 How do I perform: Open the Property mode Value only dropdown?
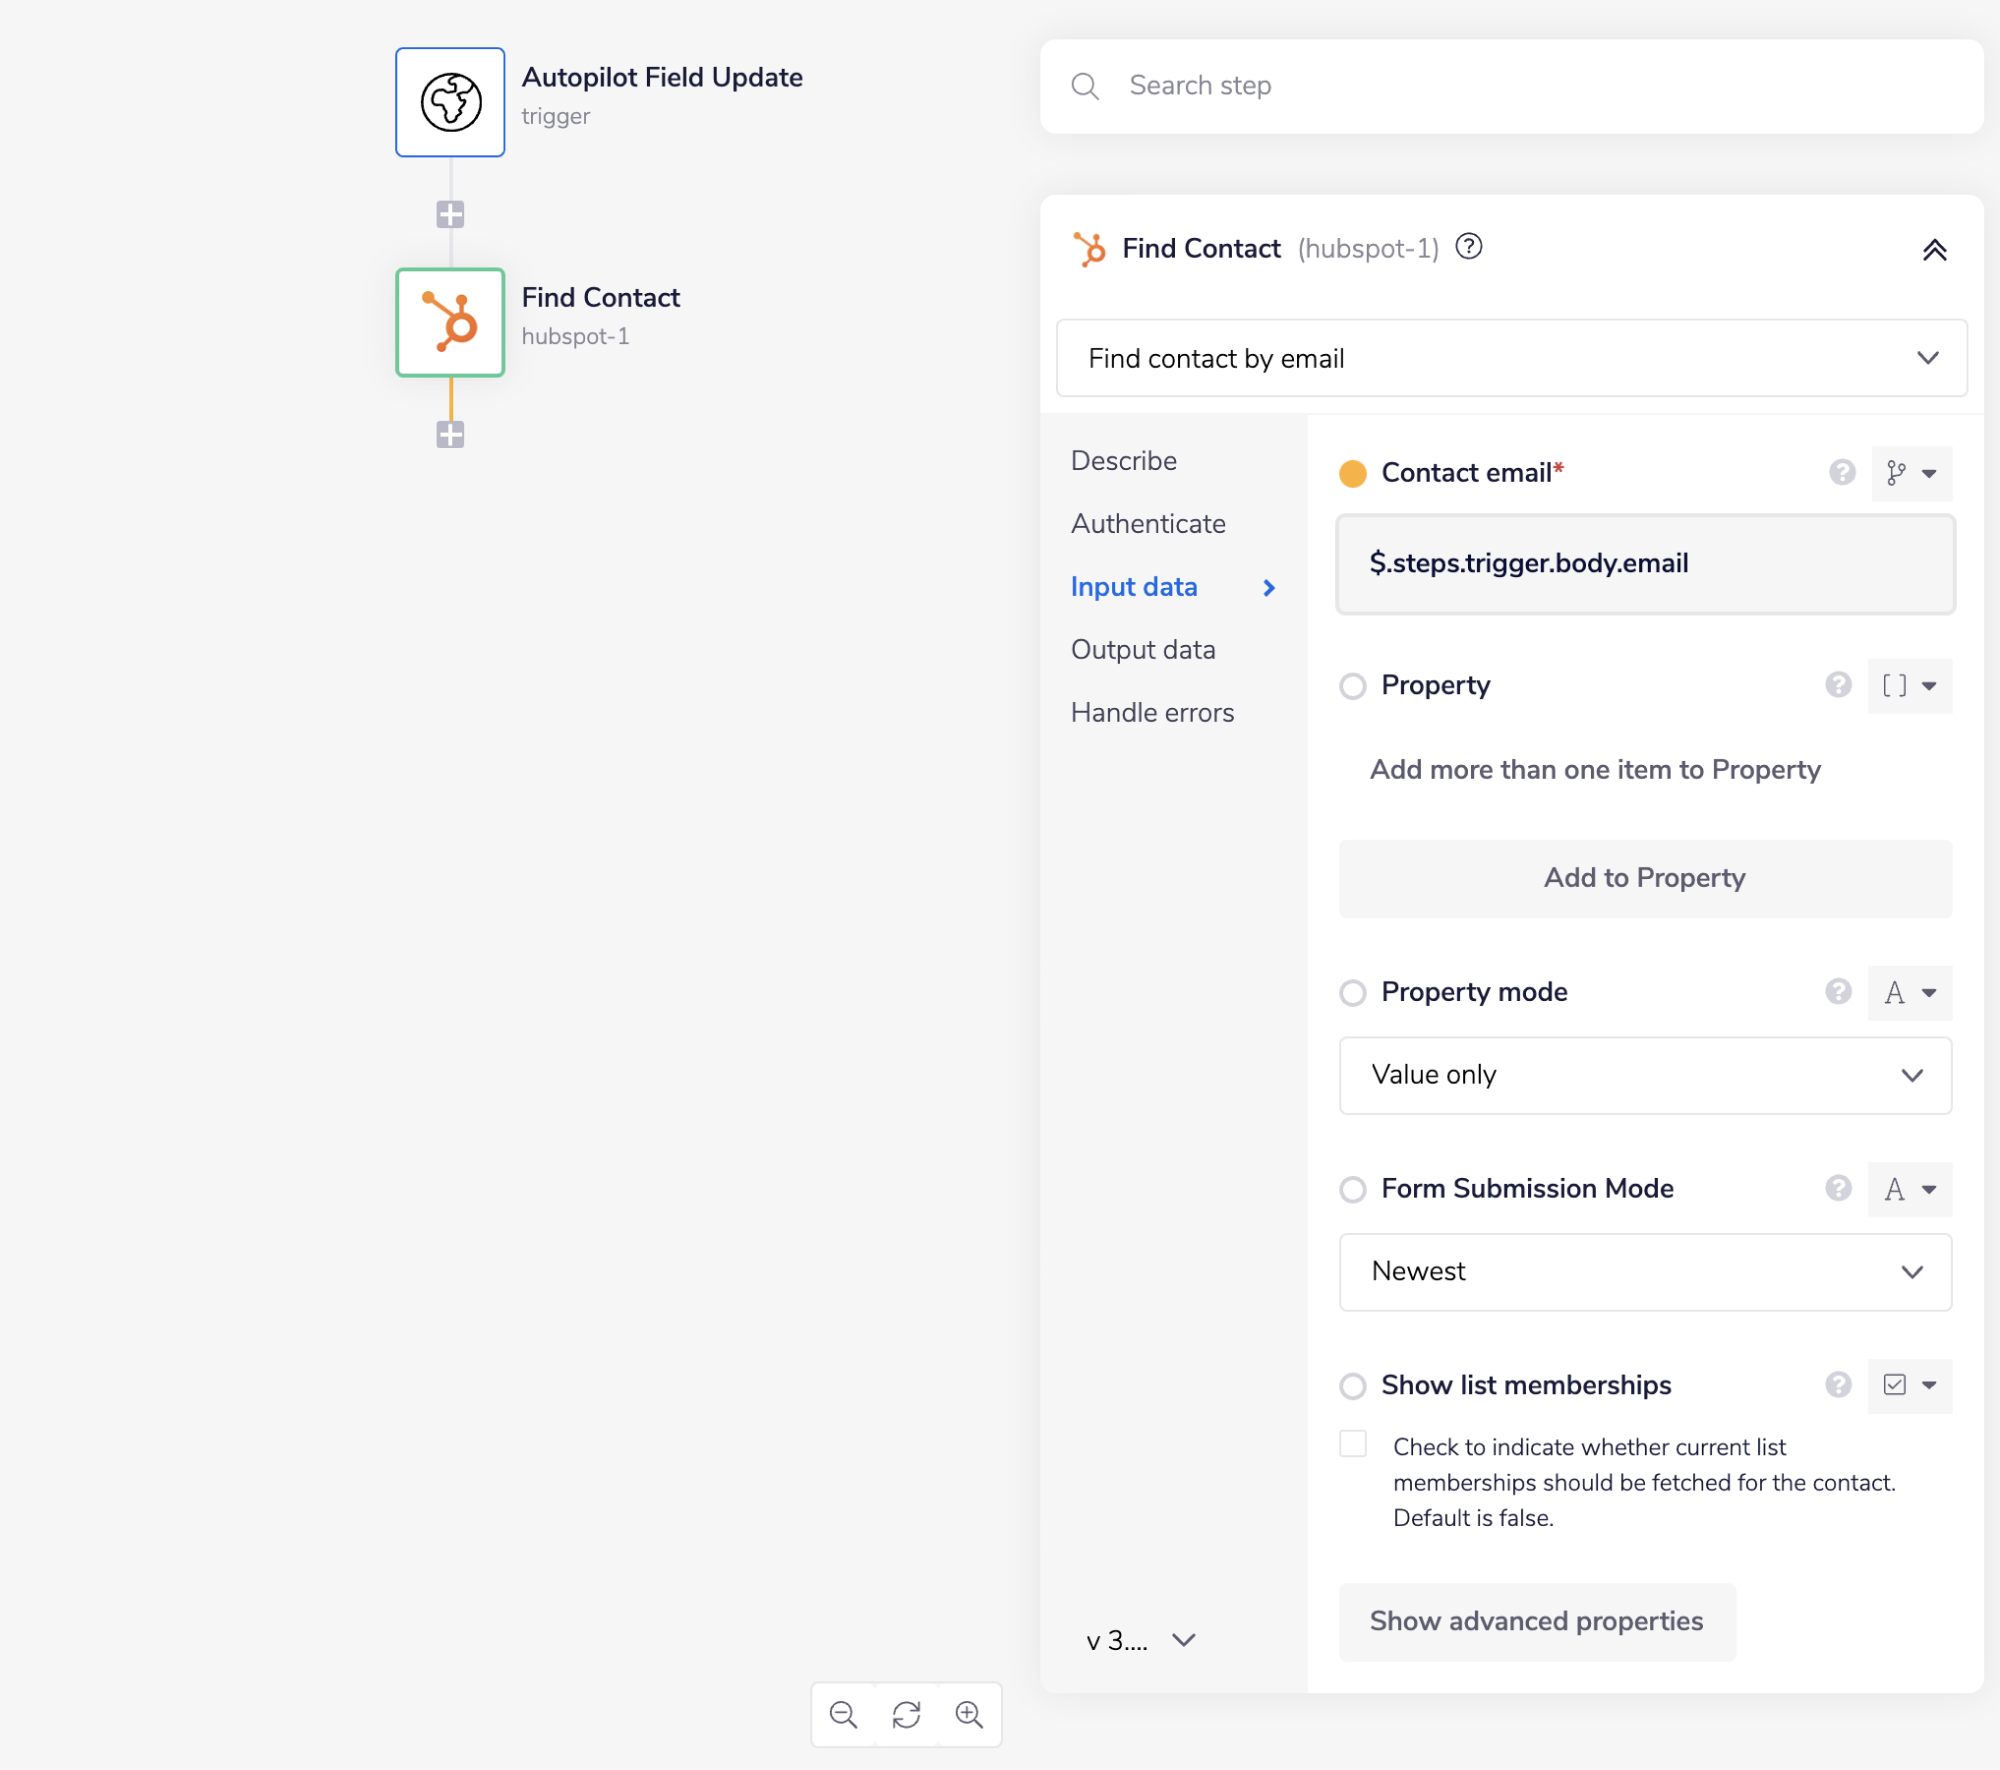tap(1644, 1075)
